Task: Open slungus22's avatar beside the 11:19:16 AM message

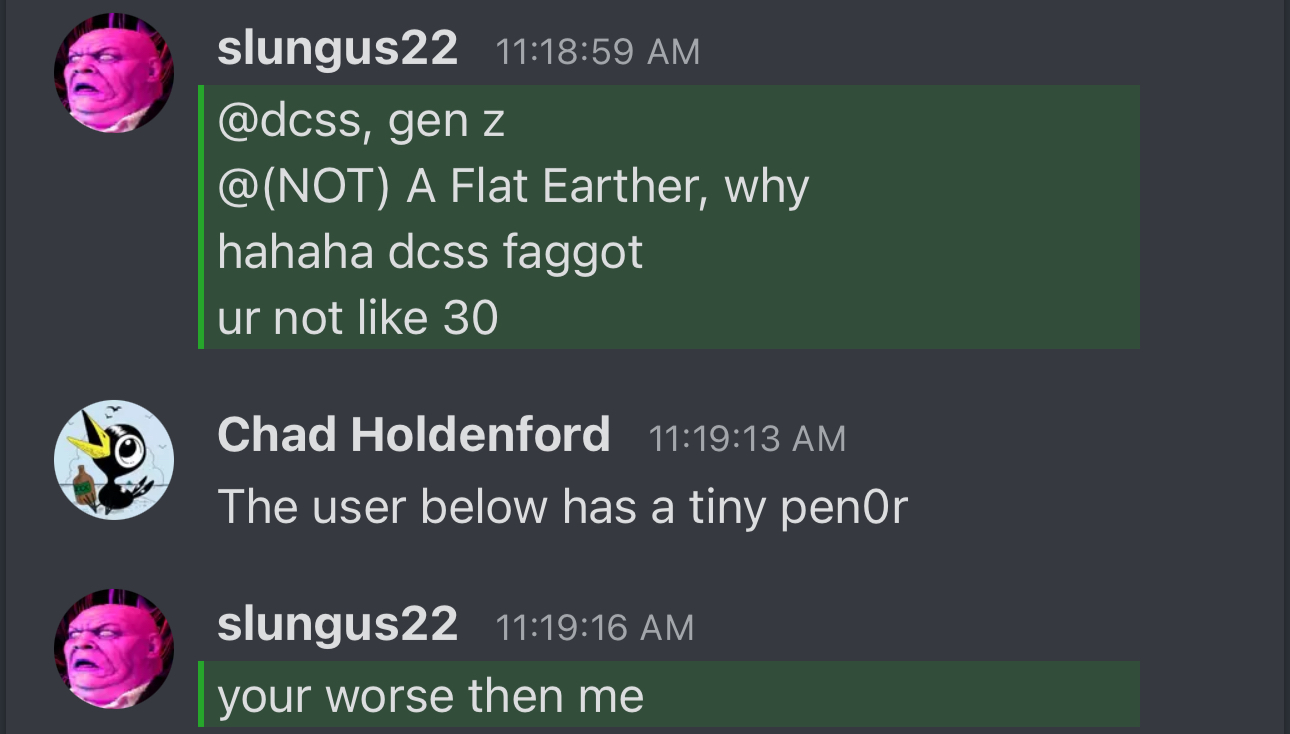Action: [113, 649]
